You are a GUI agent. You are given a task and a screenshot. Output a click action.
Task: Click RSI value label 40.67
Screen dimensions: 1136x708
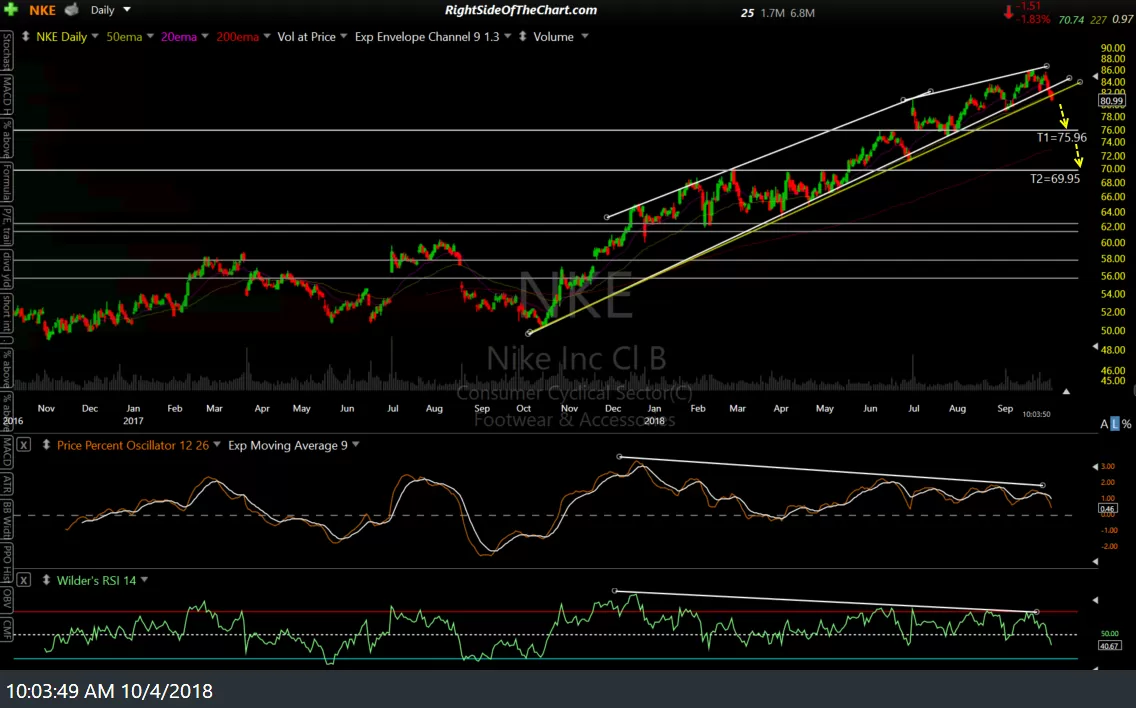point(1109,645)
